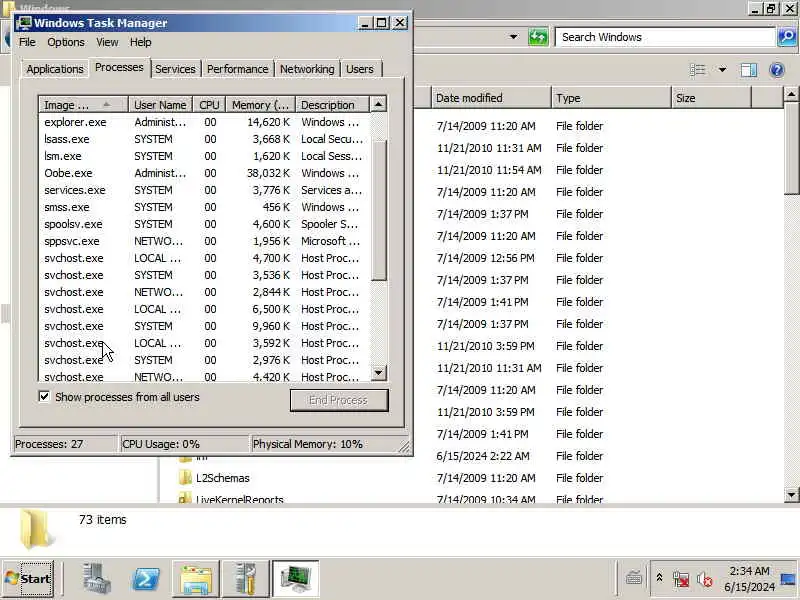Sort Explorer files by Size column
This screenshot has width=800, height=600.
[711, 98]
